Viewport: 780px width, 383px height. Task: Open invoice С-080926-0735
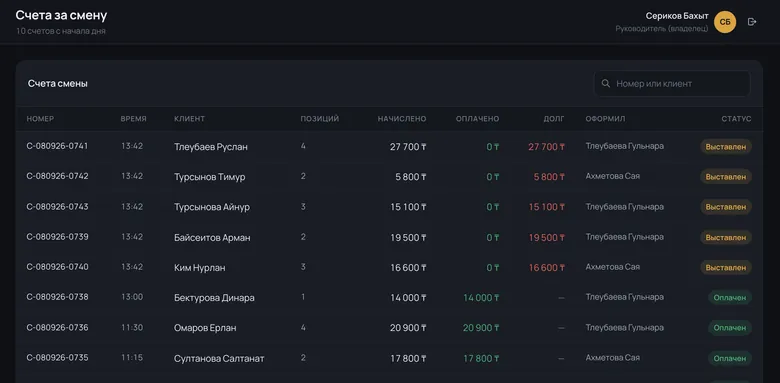57,358
